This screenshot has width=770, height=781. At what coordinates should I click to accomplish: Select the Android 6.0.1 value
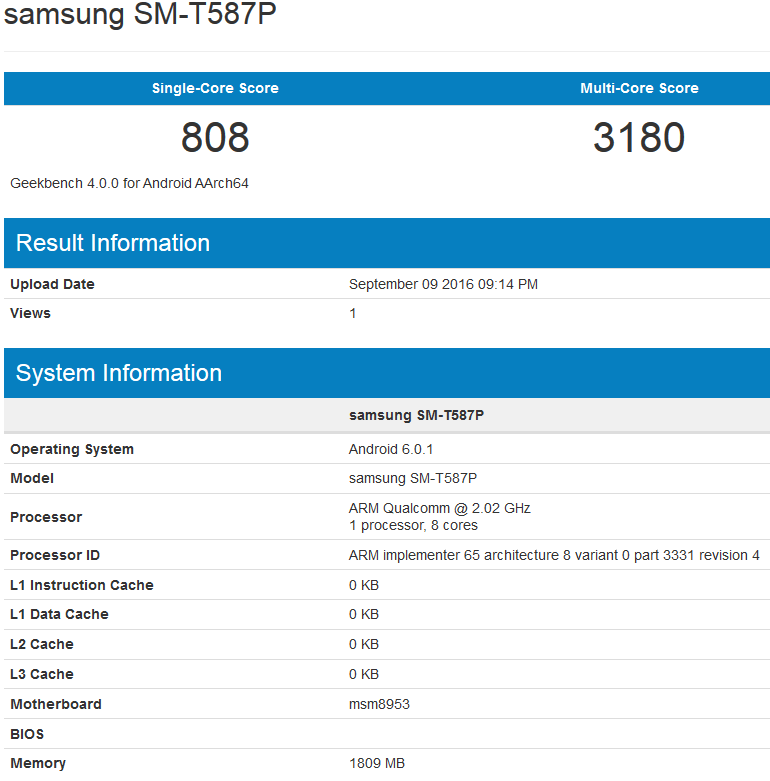391,449
